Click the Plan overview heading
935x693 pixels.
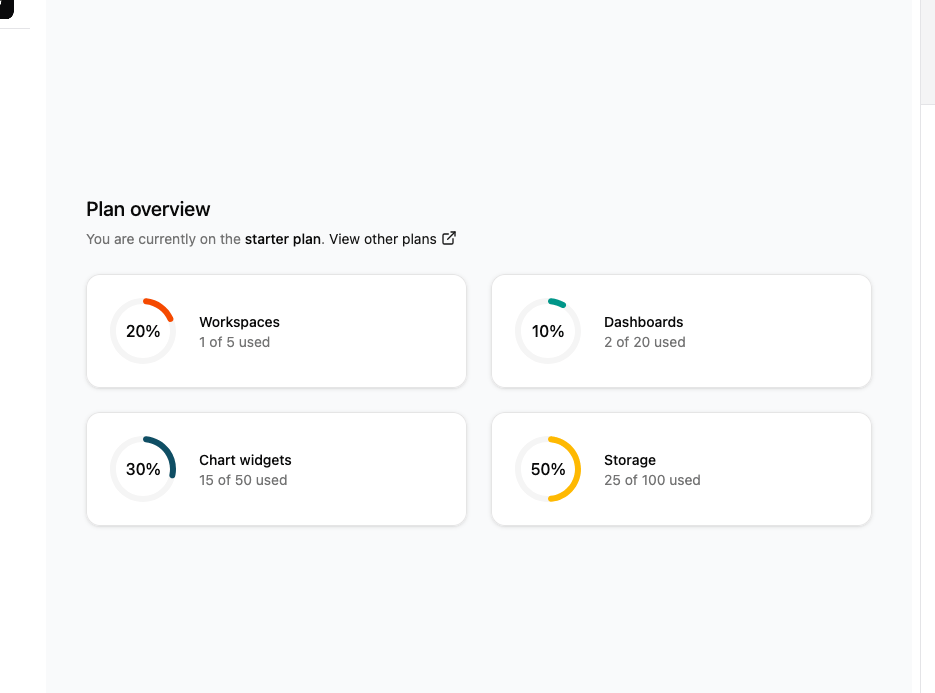tap(148, 209)
